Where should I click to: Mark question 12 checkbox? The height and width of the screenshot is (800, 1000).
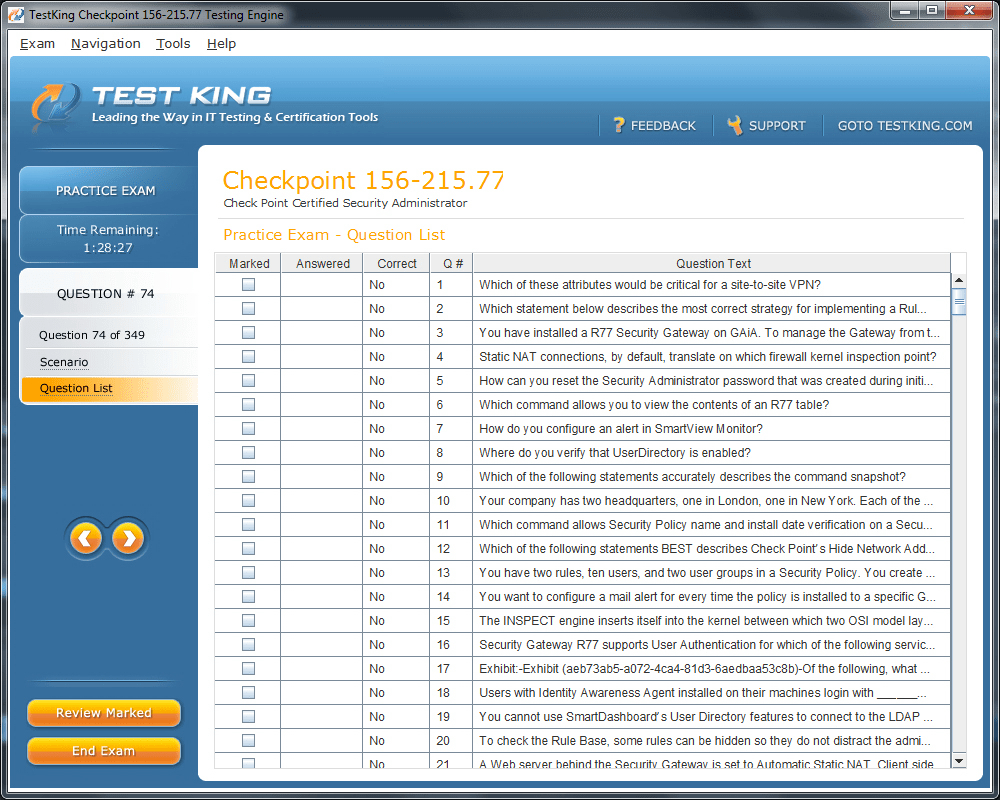249,549
